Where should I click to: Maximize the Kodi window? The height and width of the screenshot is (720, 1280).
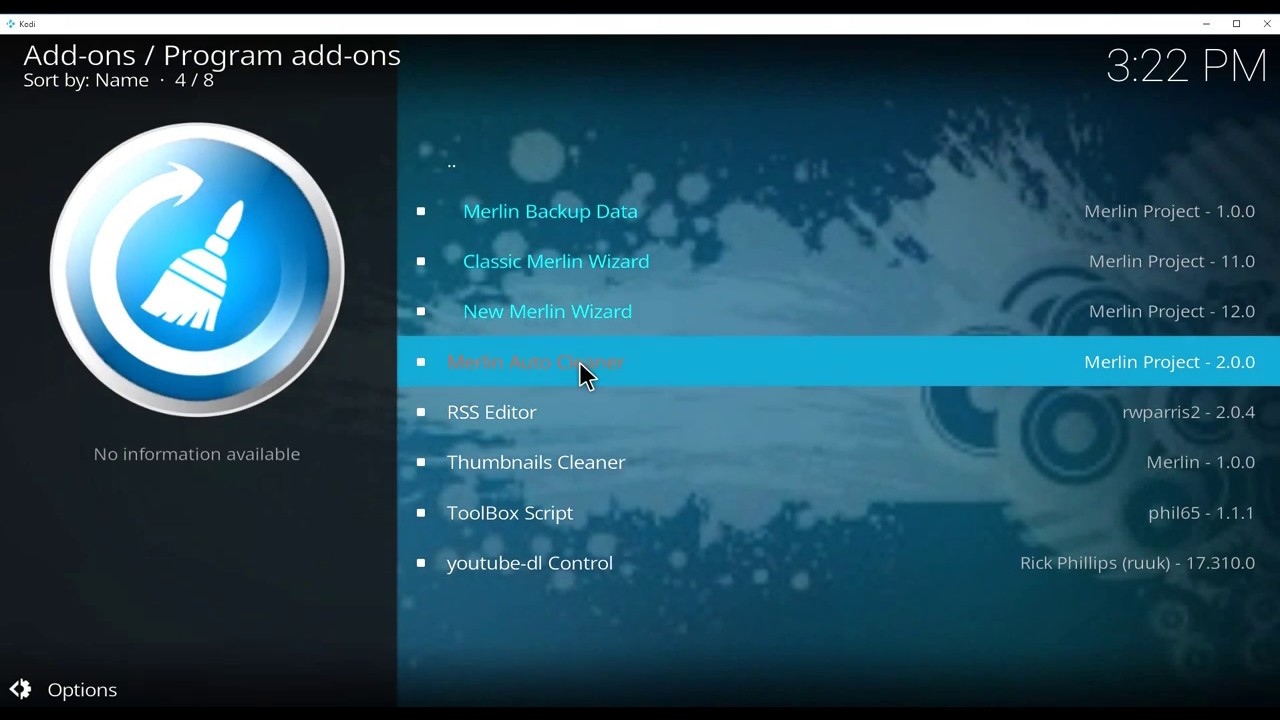tap(1236, 24)
